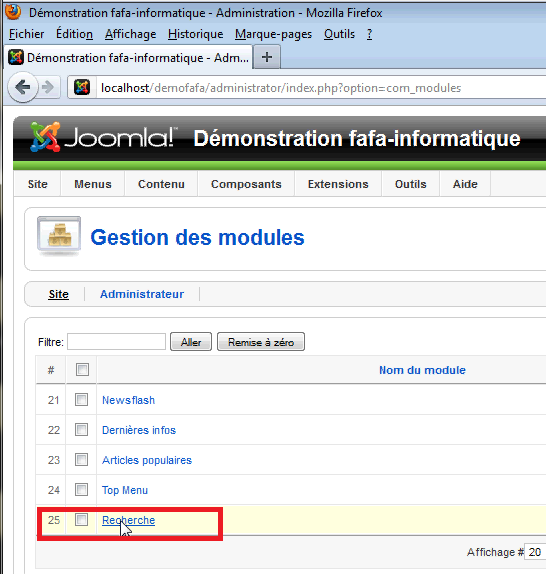The image size is (546, 574).
Task: Open the Articles populaires module
Action: [x=147, y=460]
